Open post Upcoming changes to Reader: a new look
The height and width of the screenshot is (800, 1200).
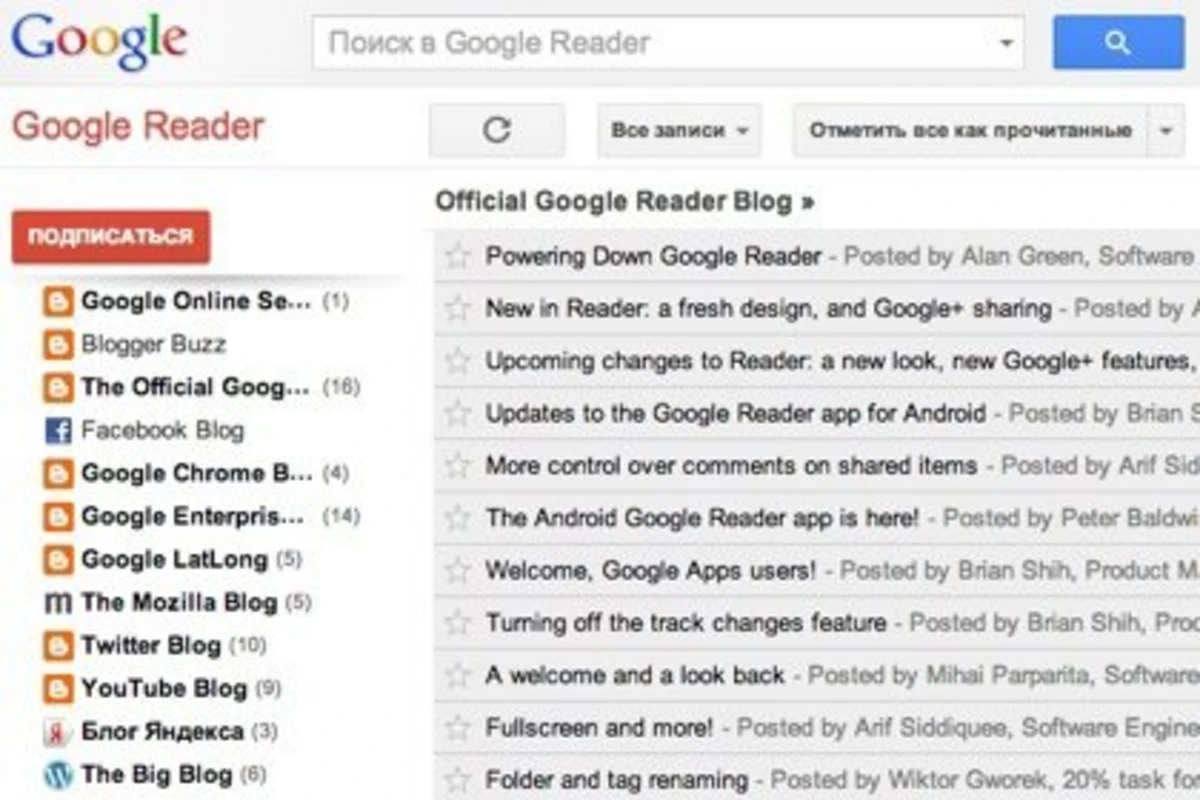pyautogui.click(x=842, y=361)
